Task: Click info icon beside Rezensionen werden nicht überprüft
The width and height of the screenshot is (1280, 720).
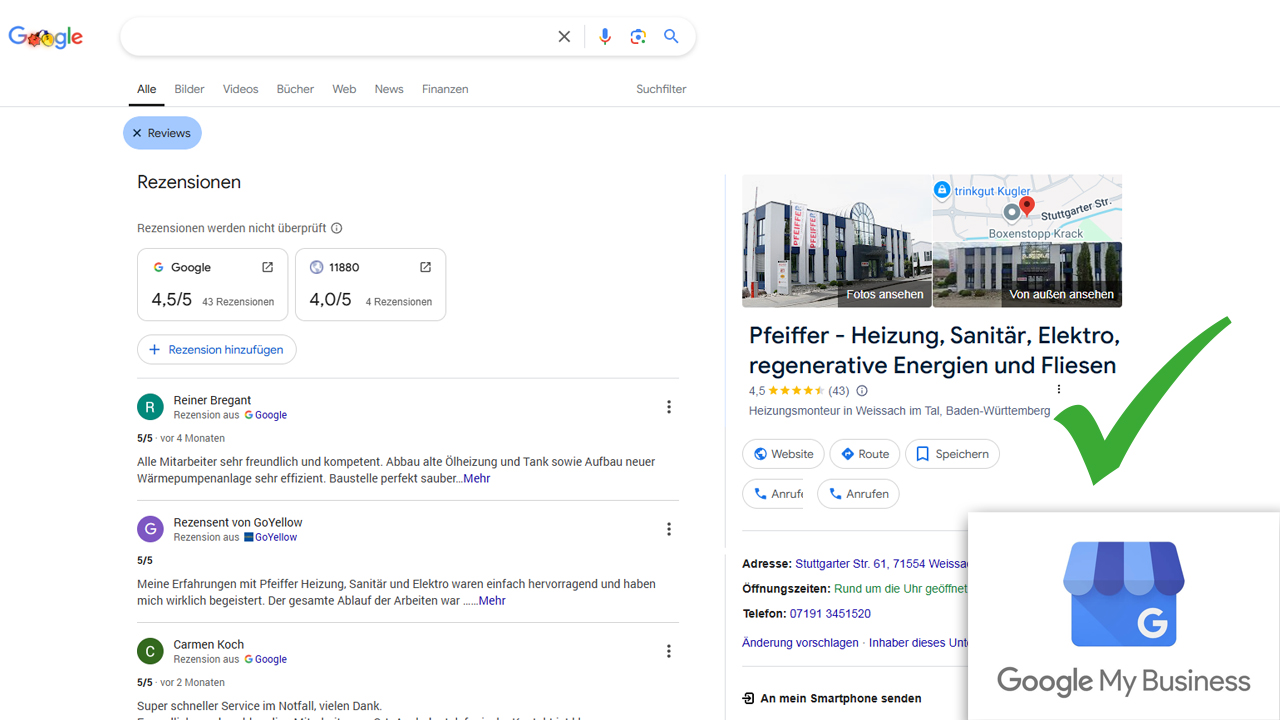Action: (337, 228)
